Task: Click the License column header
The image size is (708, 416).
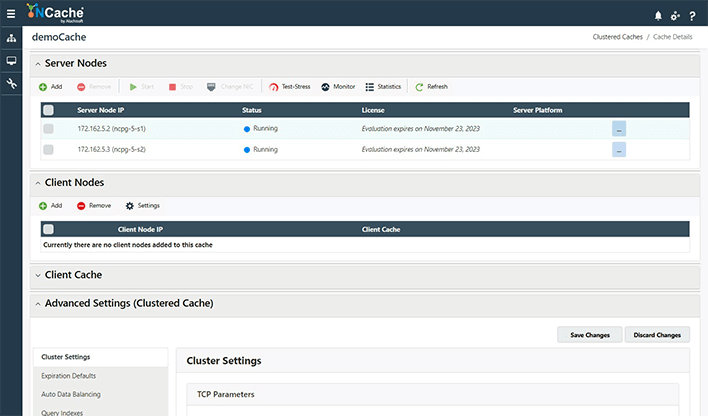Action: (x=373, y=110)
